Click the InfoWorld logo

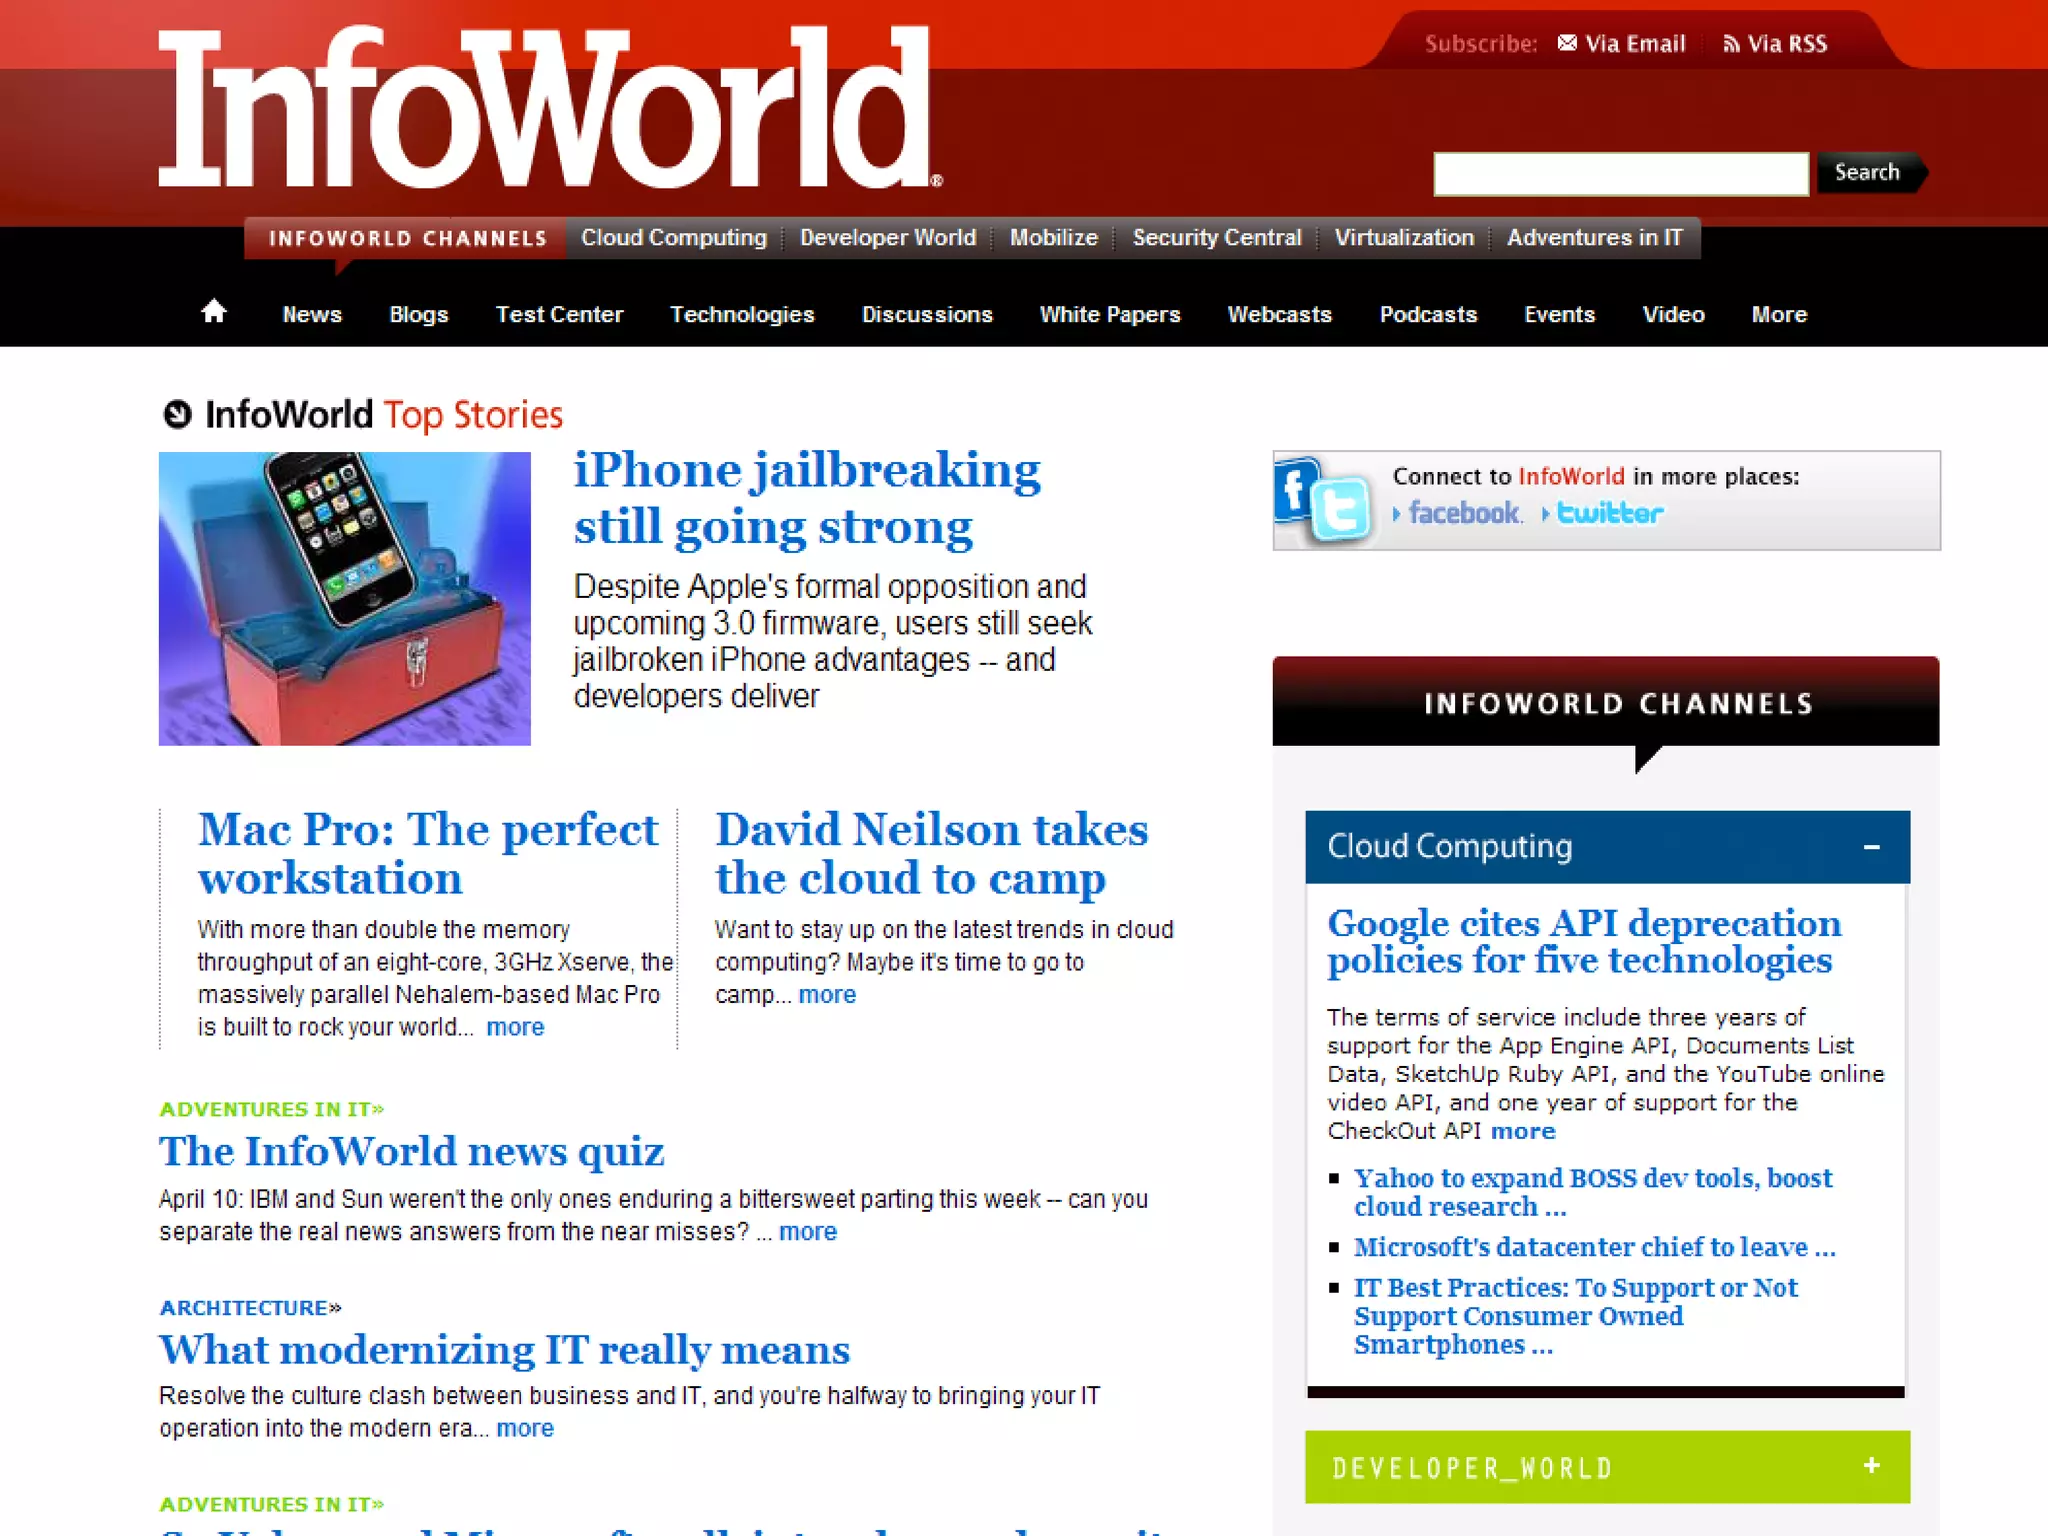coord(549,108)
